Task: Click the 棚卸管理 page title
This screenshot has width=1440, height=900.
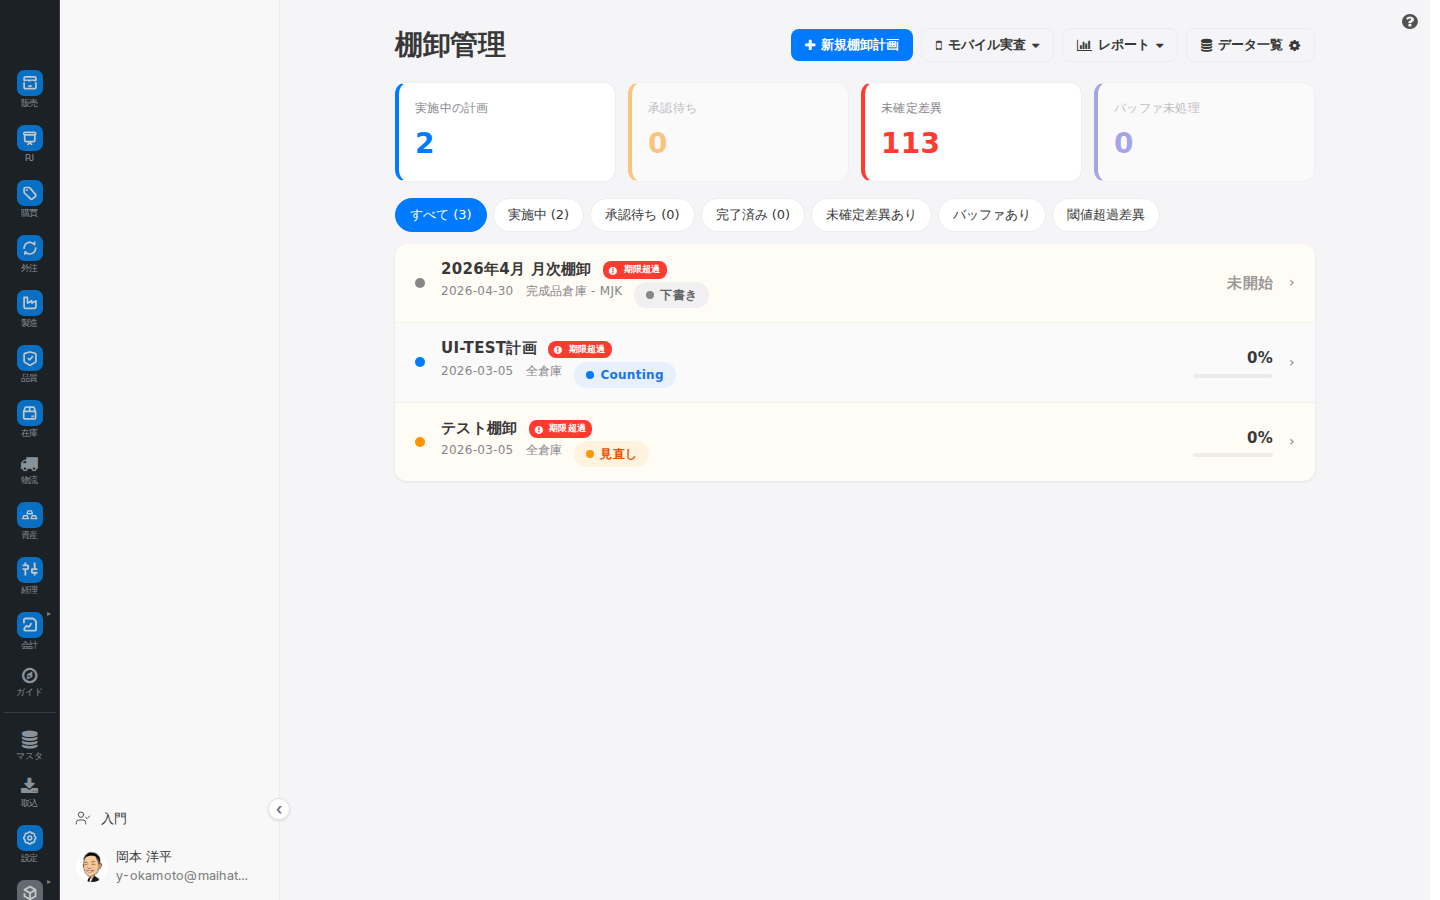Action: click(450, 45)
